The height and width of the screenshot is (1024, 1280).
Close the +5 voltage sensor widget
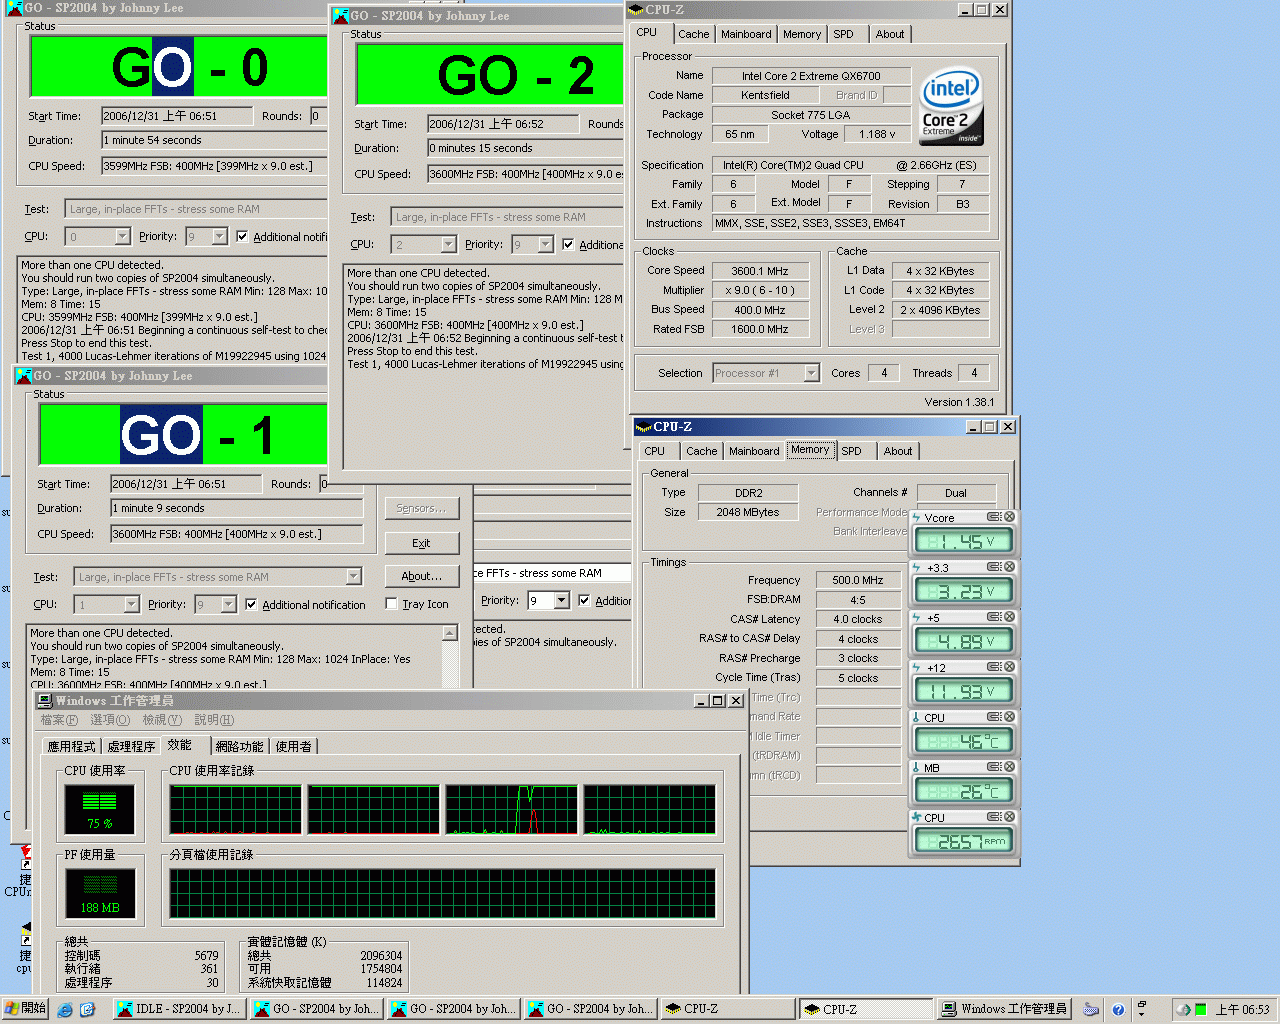[x=1009, y=617]
